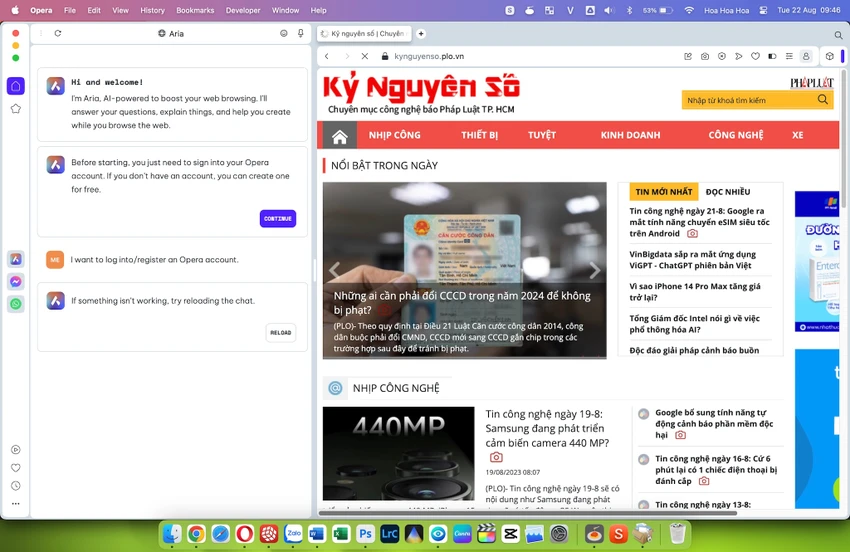This screenshot has height=552, width=850.
Task: Open the KINH DOANH navigation tab
Action: tap(630, 135)
